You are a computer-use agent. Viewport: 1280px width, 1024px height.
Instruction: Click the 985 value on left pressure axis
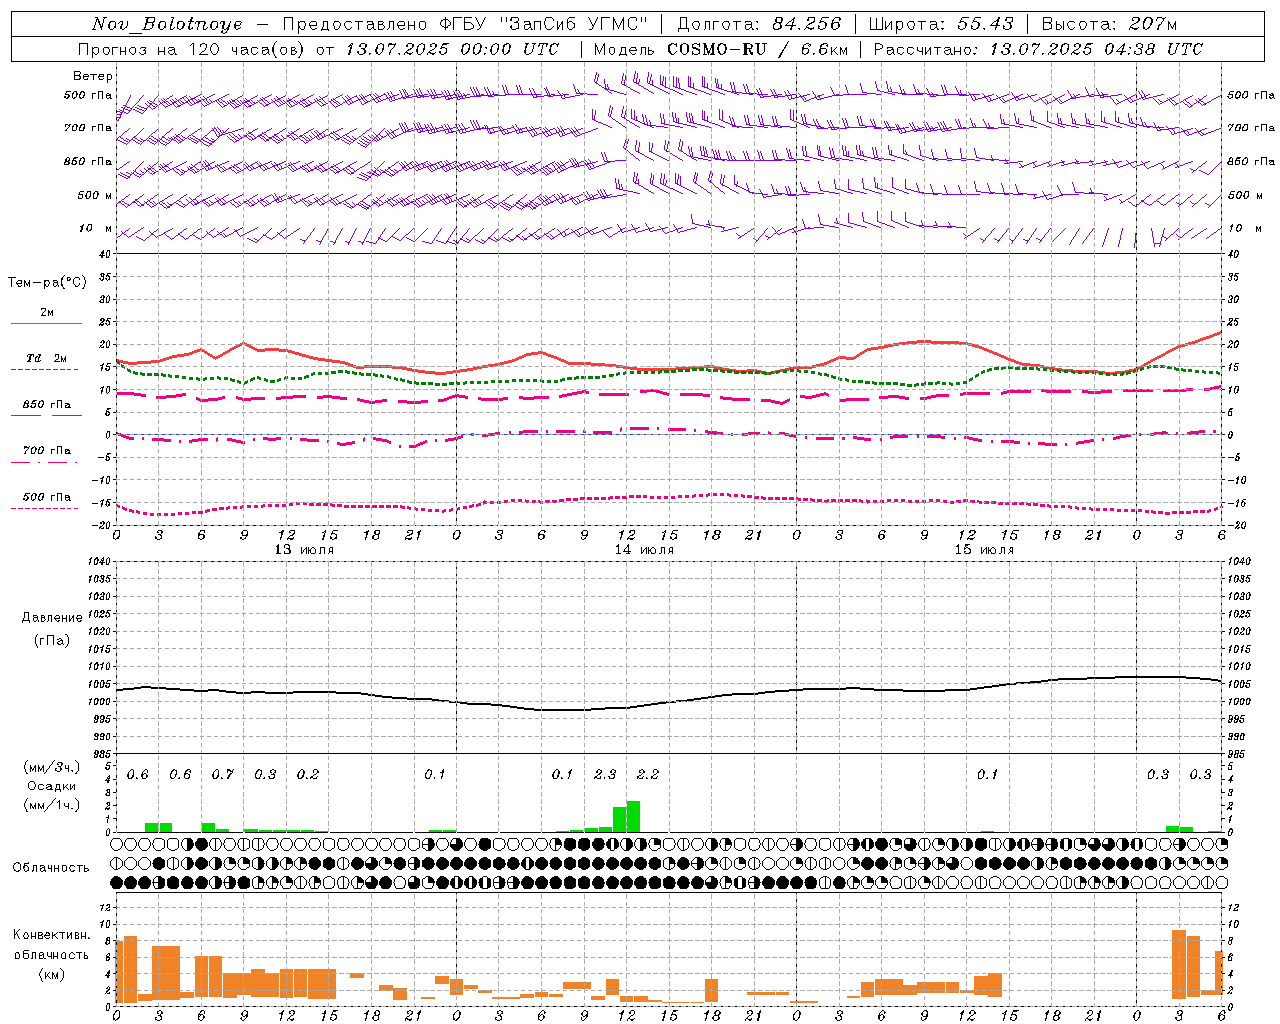point(101,754)
